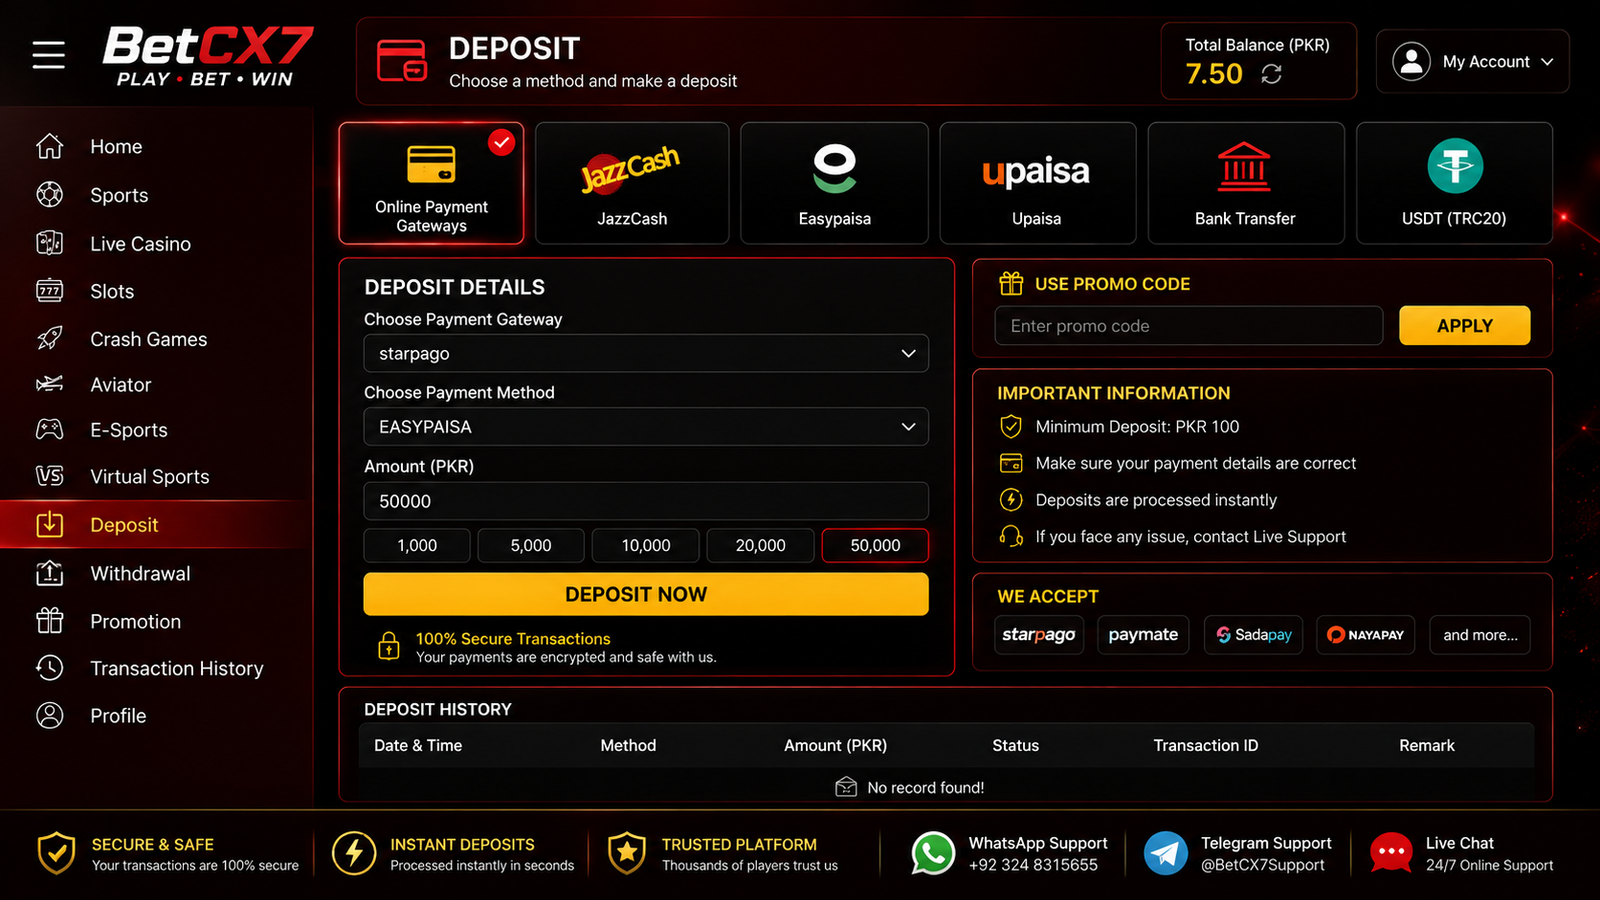Click the Transaction History clock icon
Viewport: 1600px width, 900px height.
click(x=50, y=668)
